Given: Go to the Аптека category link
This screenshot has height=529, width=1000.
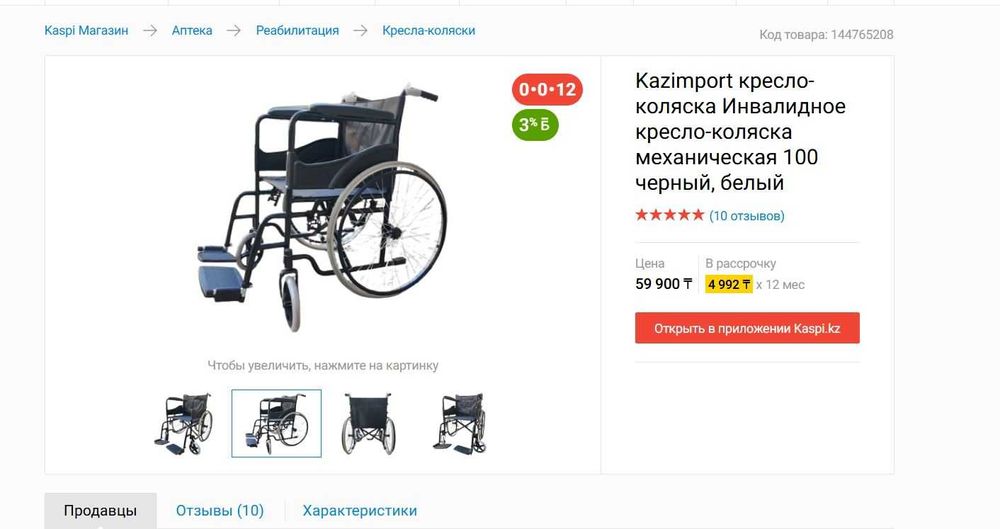Looking at the screenshot, I should point(192,31).
